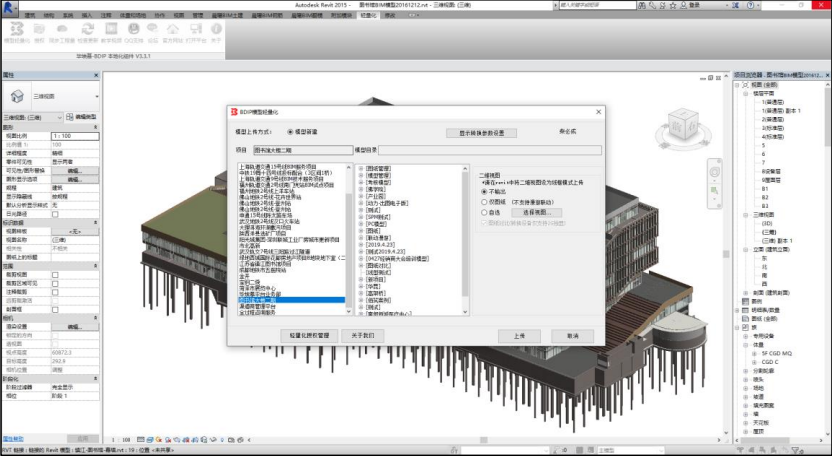Open Autodesk Exchange Apps X icon
Viewport: 832px width, 456px height.
735,5
